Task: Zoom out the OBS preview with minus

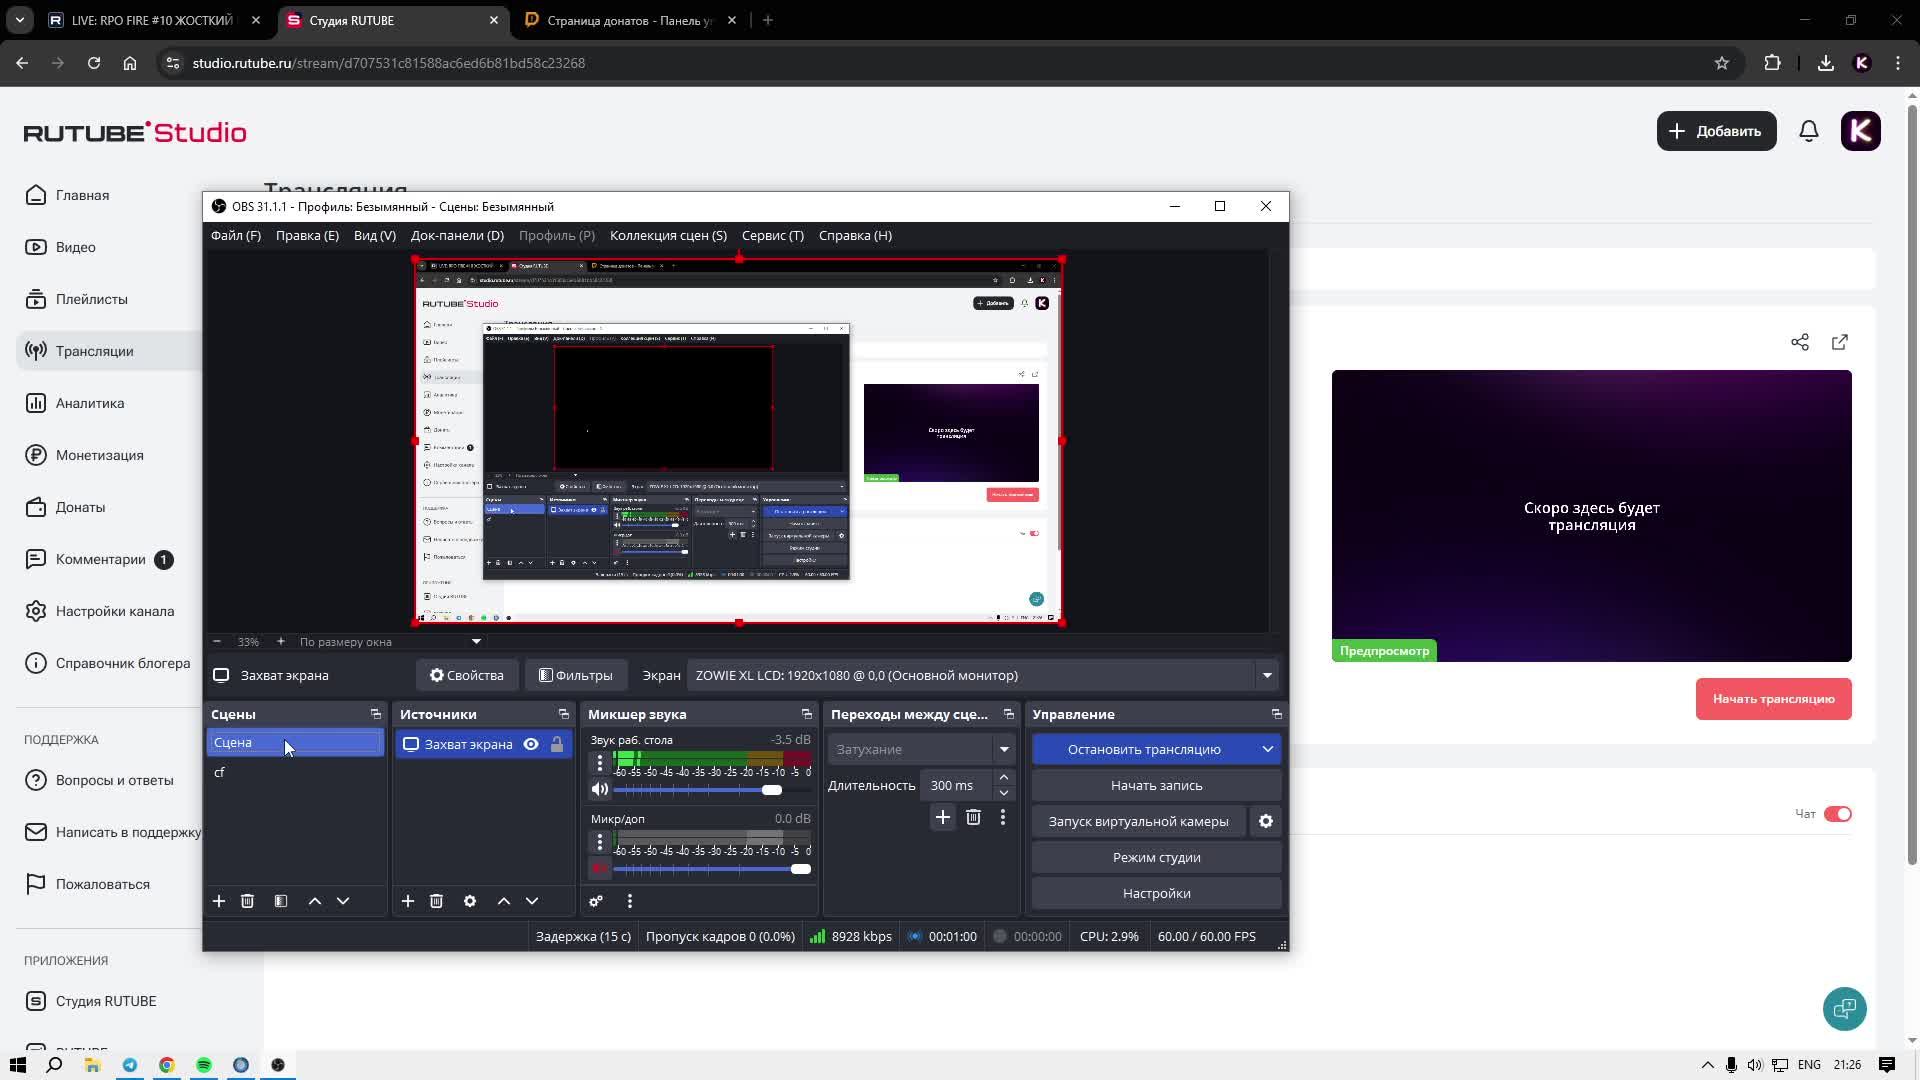Action: click(x=217, y=642)
